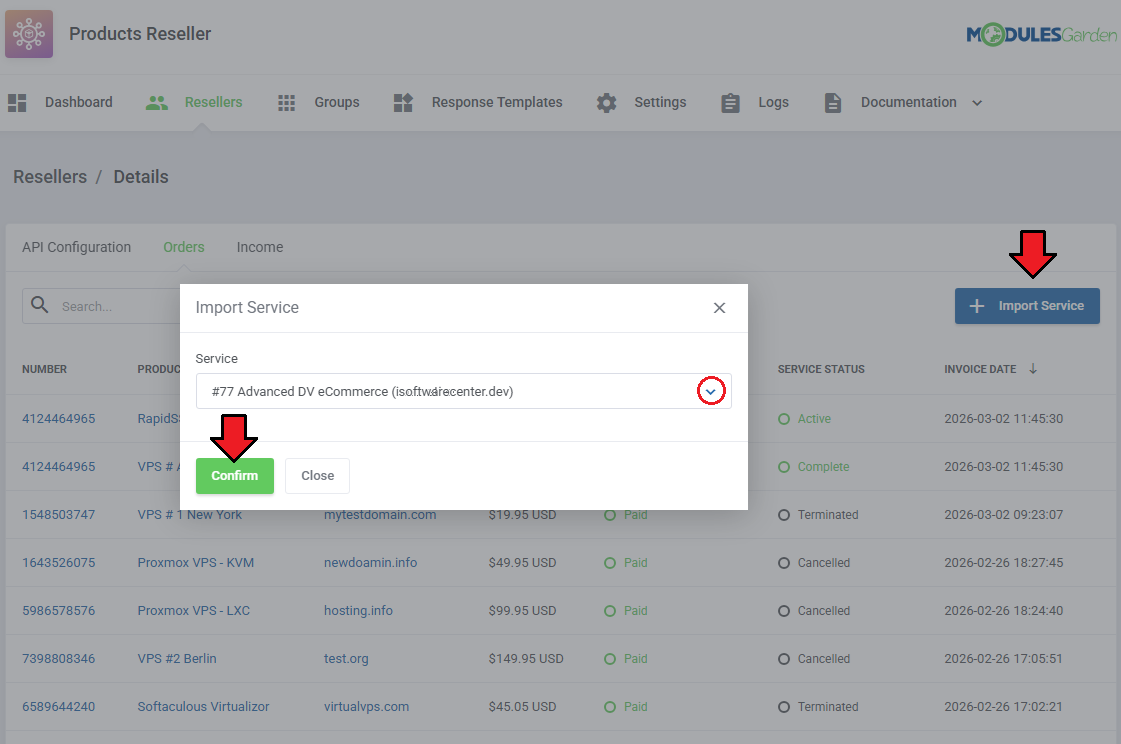Click the Resellers people icon

pos(156,102)
